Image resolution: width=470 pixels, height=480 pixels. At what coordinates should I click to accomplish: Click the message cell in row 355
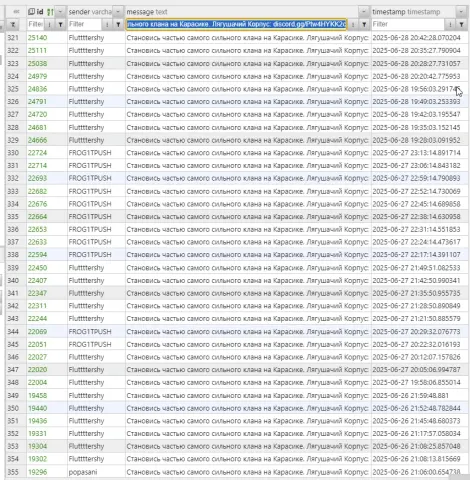pyautogui.click(x=248, y=472)
